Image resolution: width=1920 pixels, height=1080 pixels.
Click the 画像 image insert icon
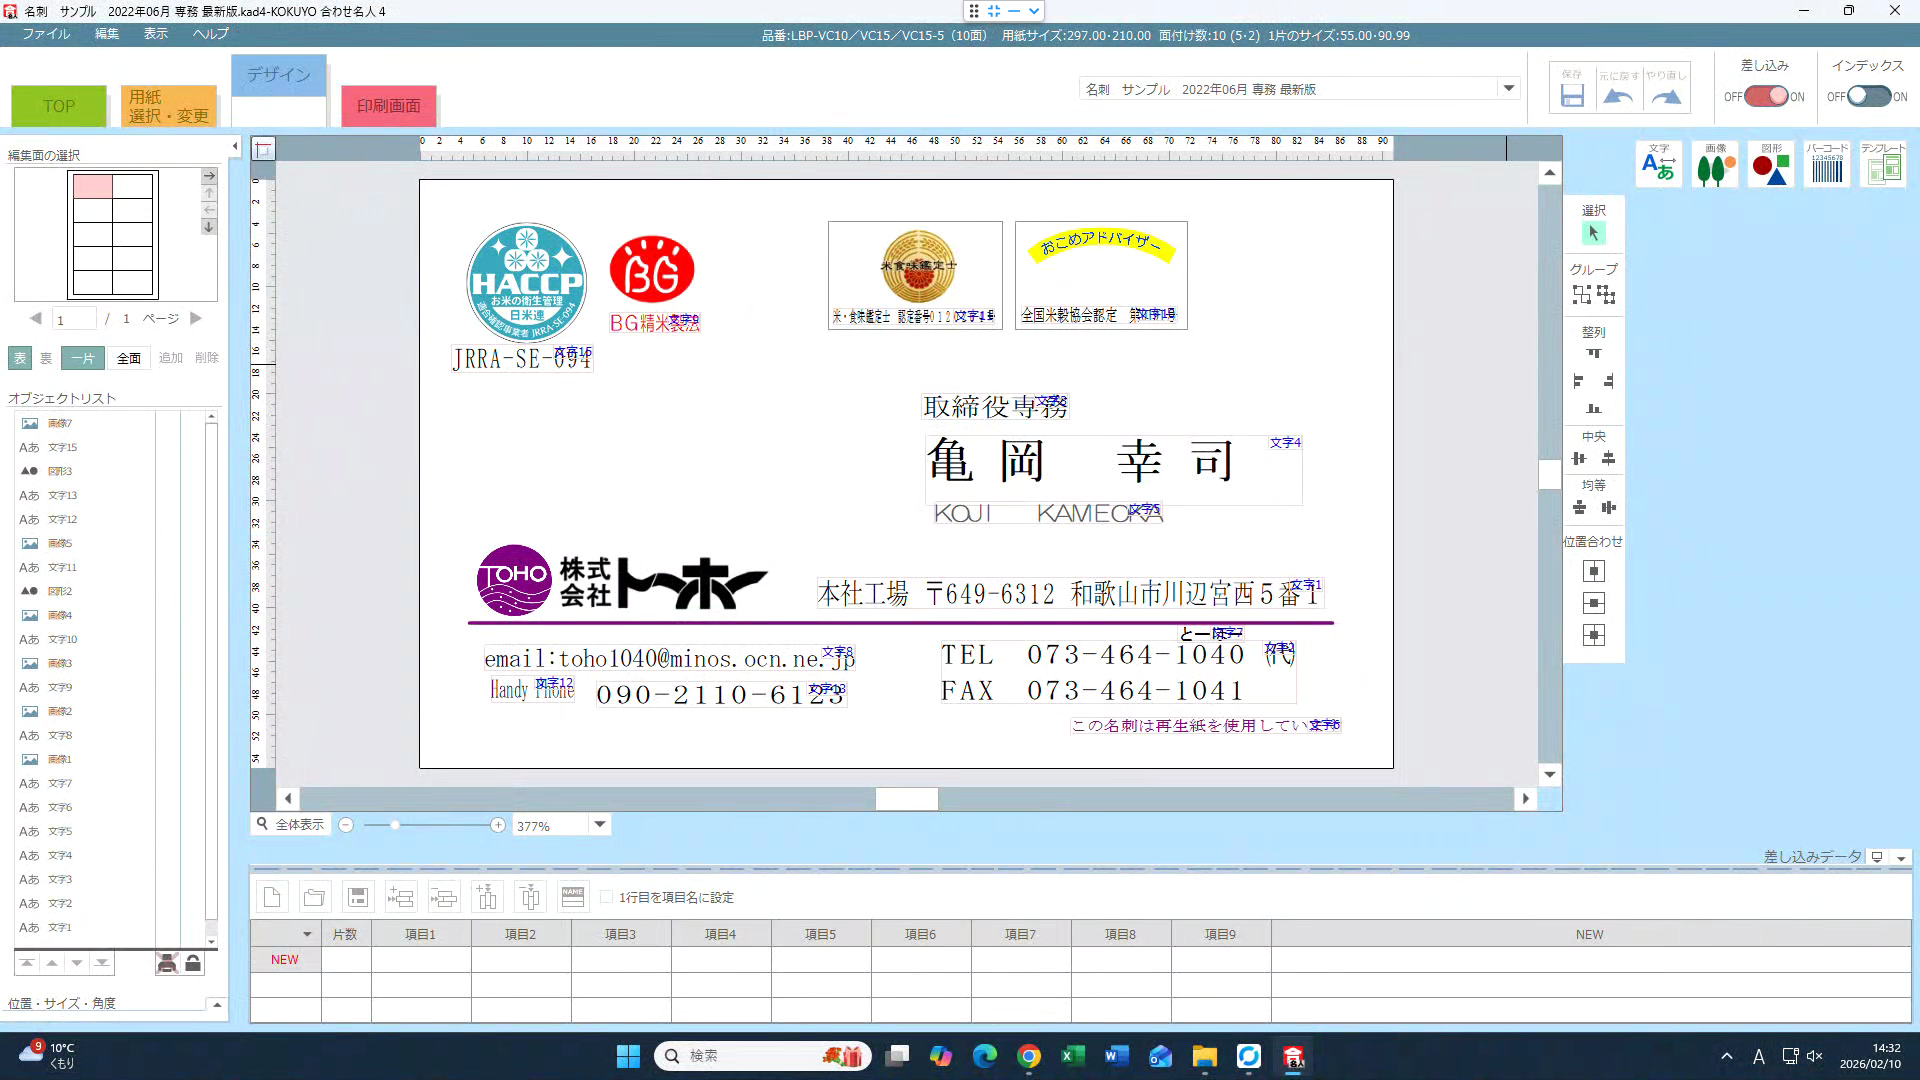pyautogui.click(x=1715, y=164)
